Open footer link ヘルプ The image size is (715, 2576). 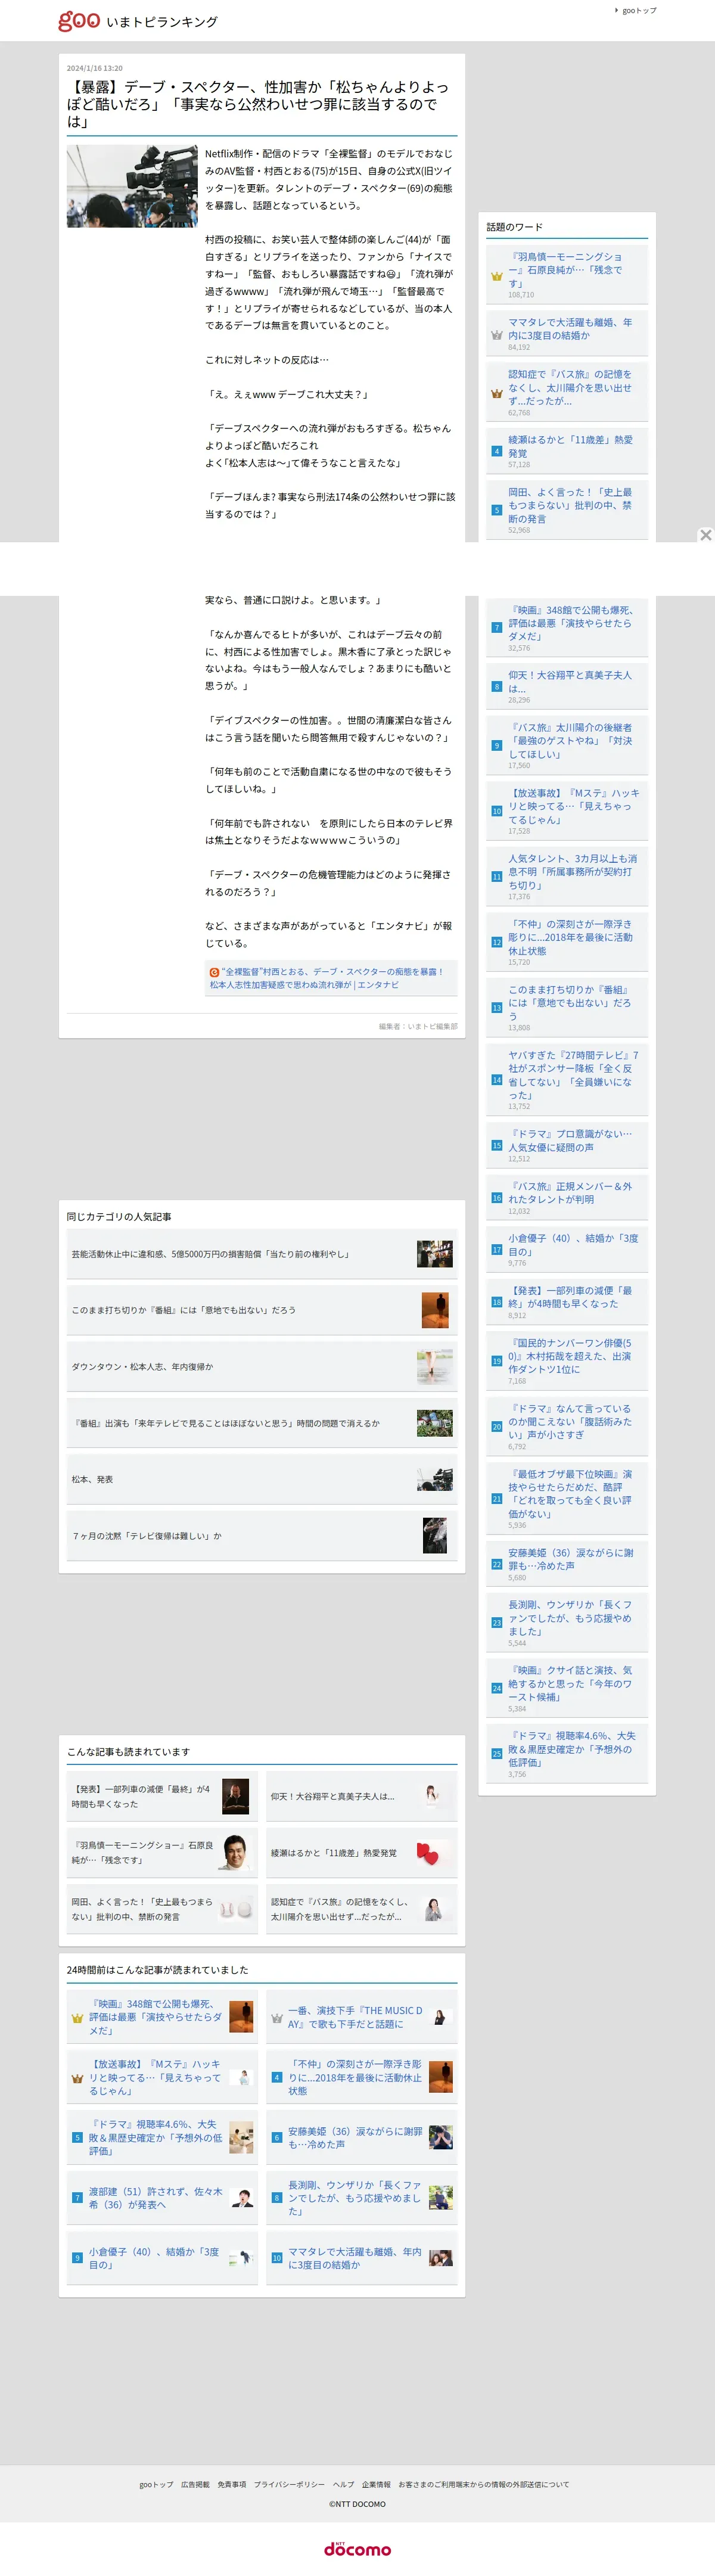tap(343, 2484)
